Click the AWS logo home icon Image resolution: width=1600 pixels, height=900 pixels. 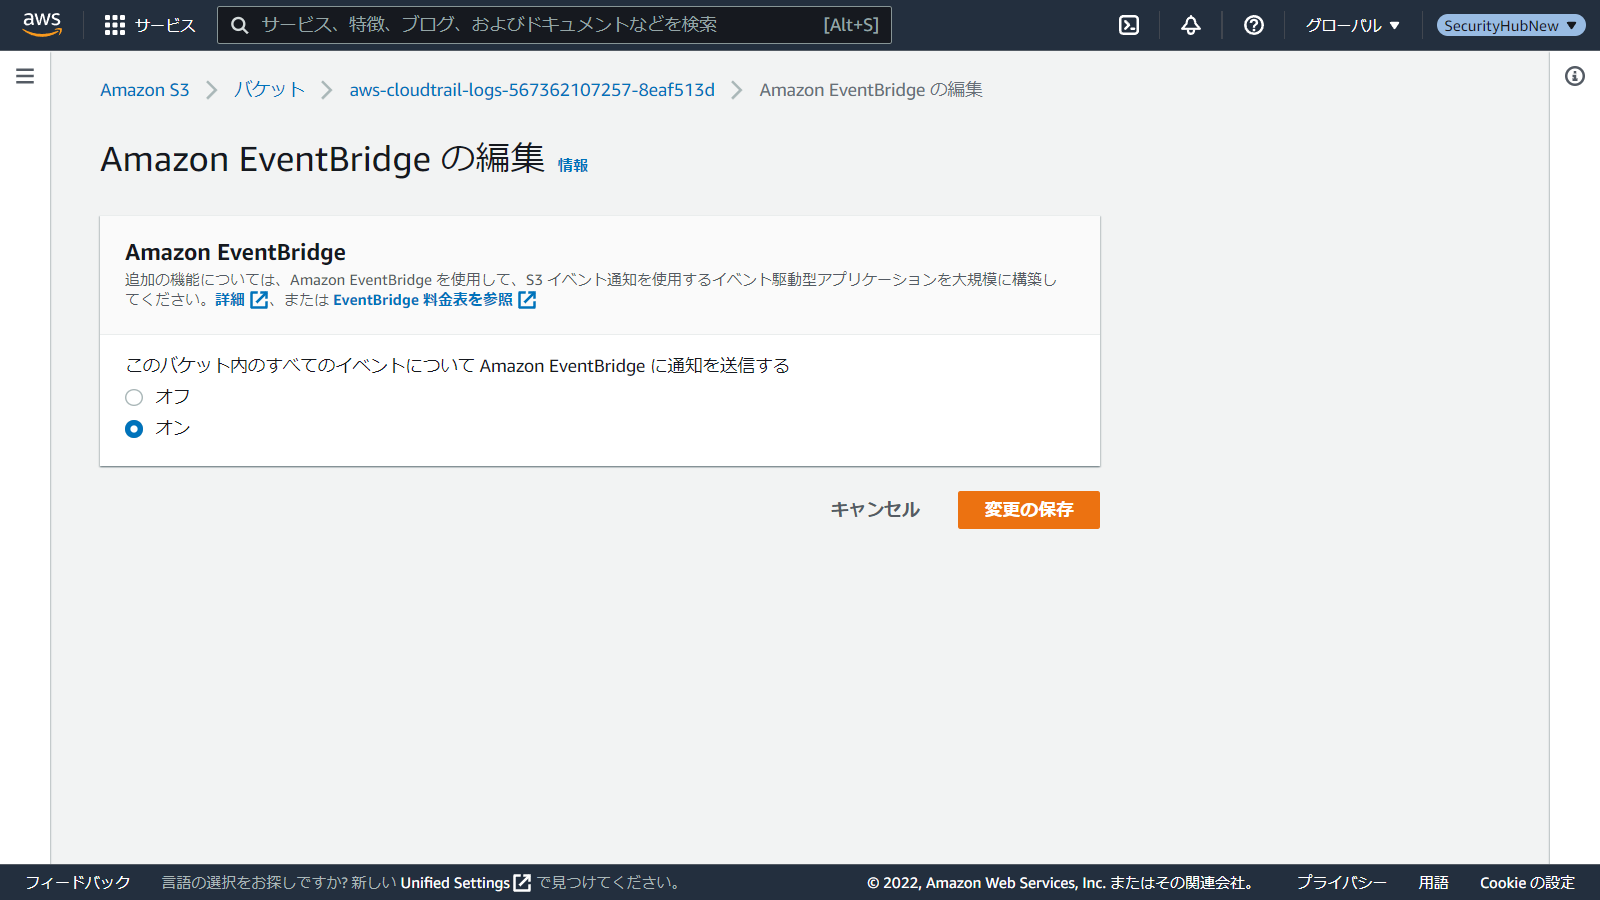click(x=42, y=24)
